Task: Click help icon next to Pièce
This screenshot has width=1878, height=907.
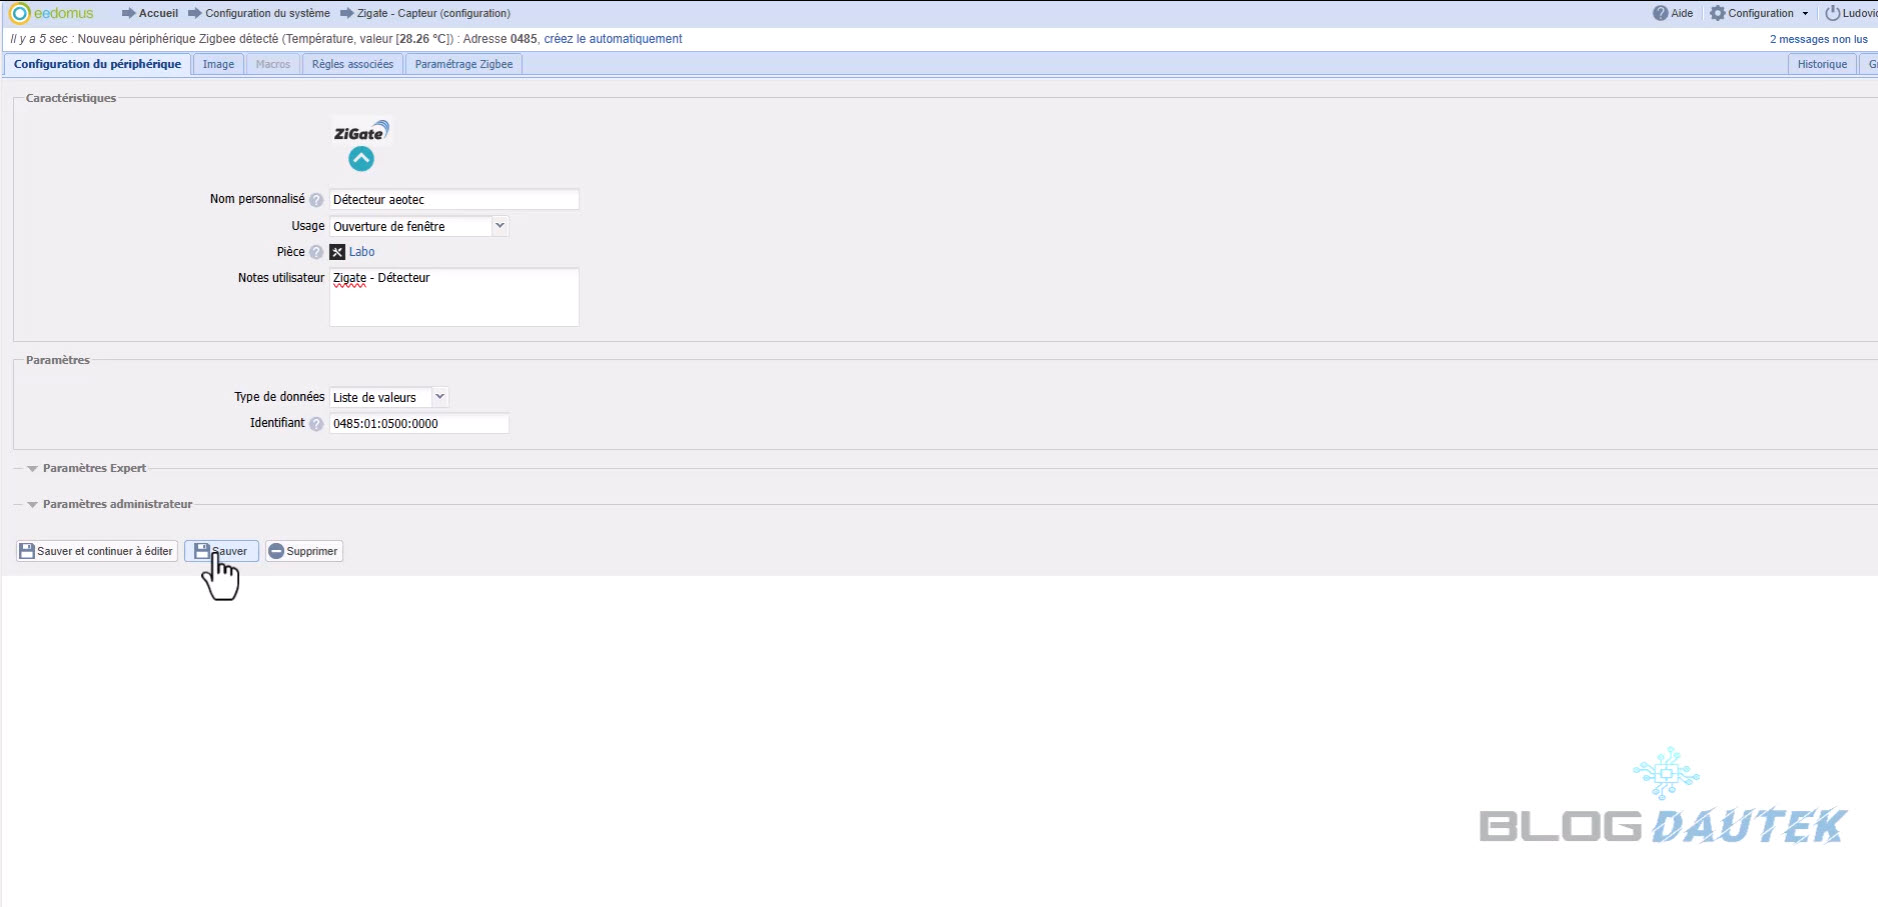Action: click(x=316, y=252)
